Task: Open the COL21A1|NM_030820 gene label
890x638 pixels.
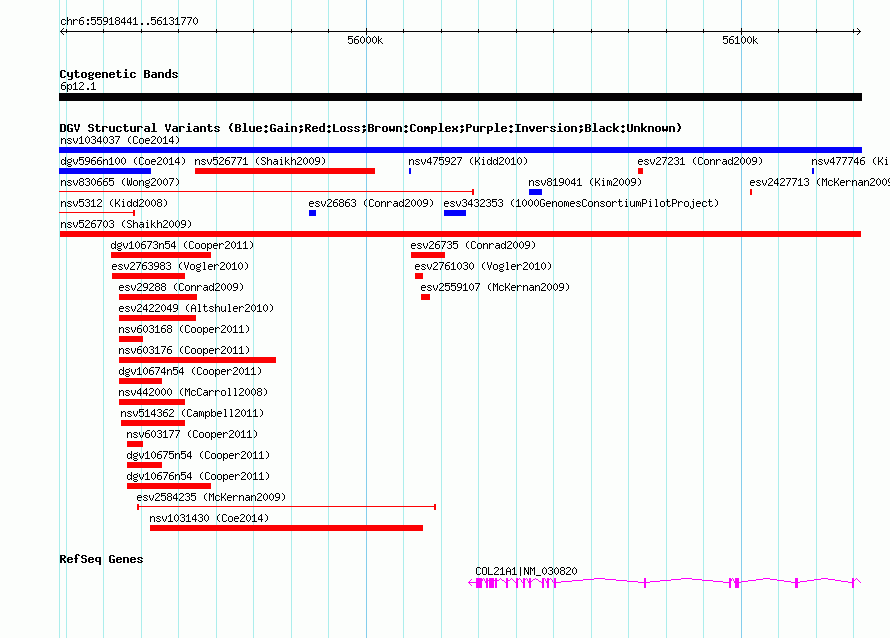Action: [526, 571]
